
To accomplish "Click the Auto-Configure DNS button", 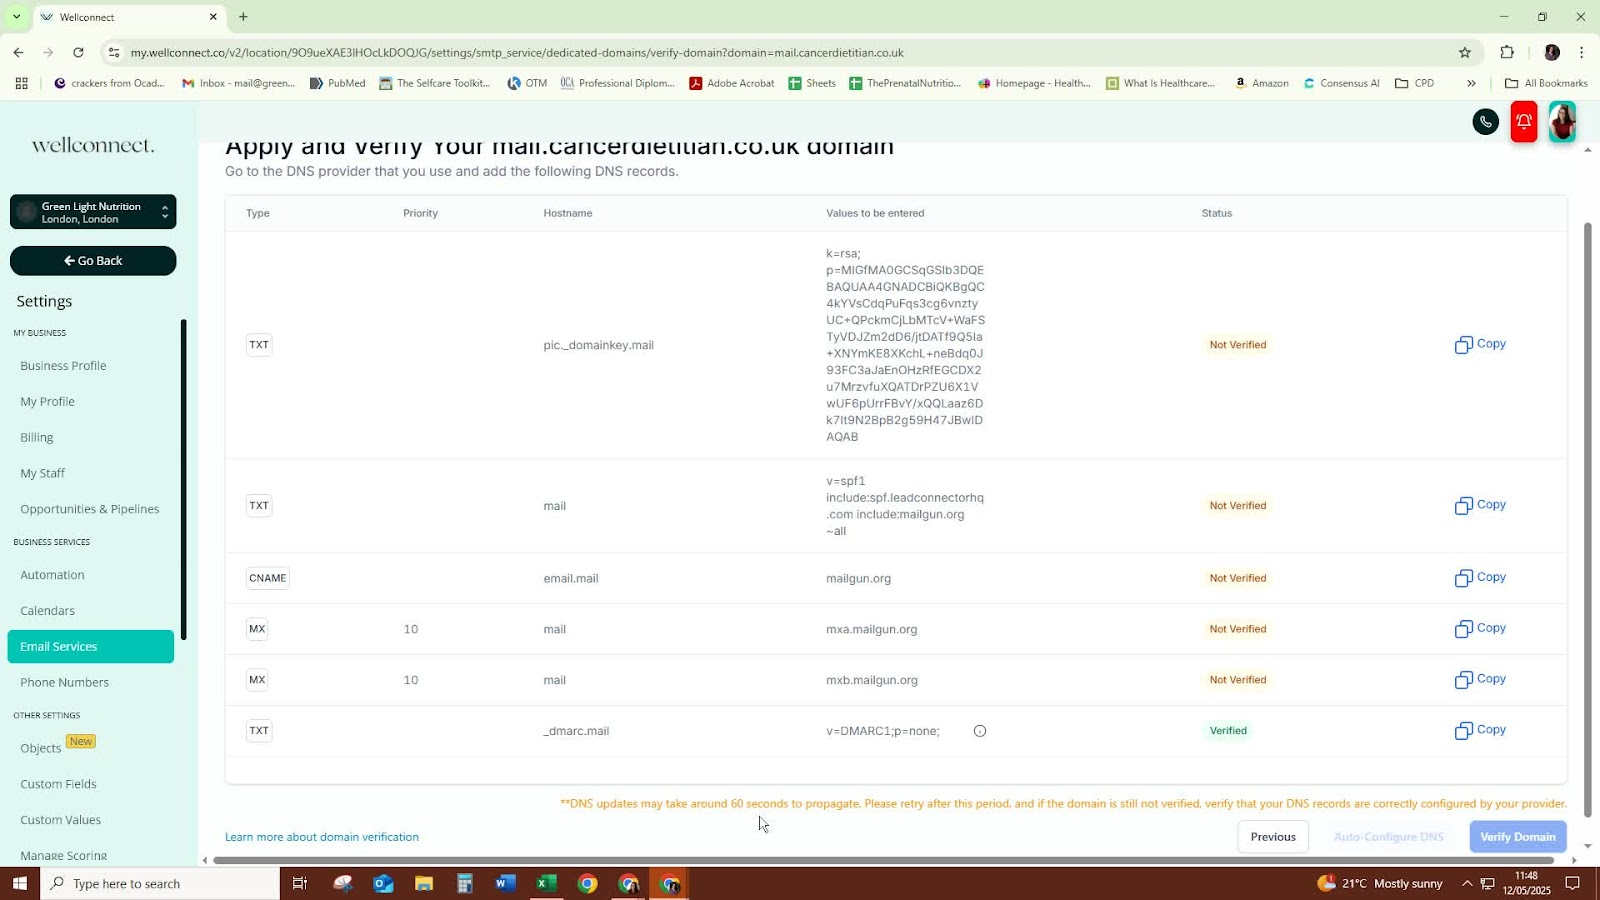I will [x=1389, y=837].
